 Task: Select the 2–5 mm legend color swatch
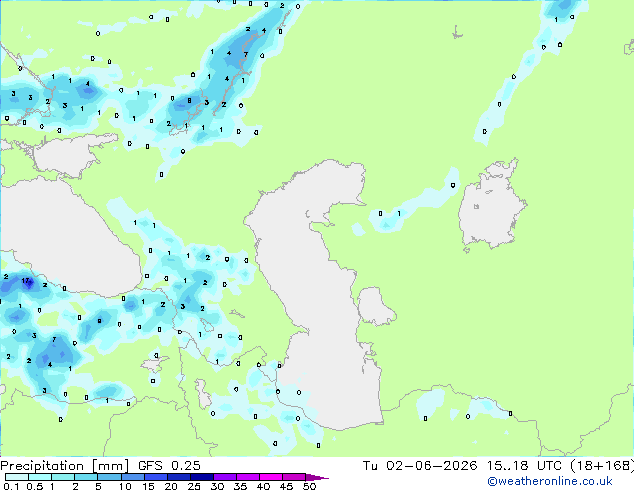click(x=86, y=477)
